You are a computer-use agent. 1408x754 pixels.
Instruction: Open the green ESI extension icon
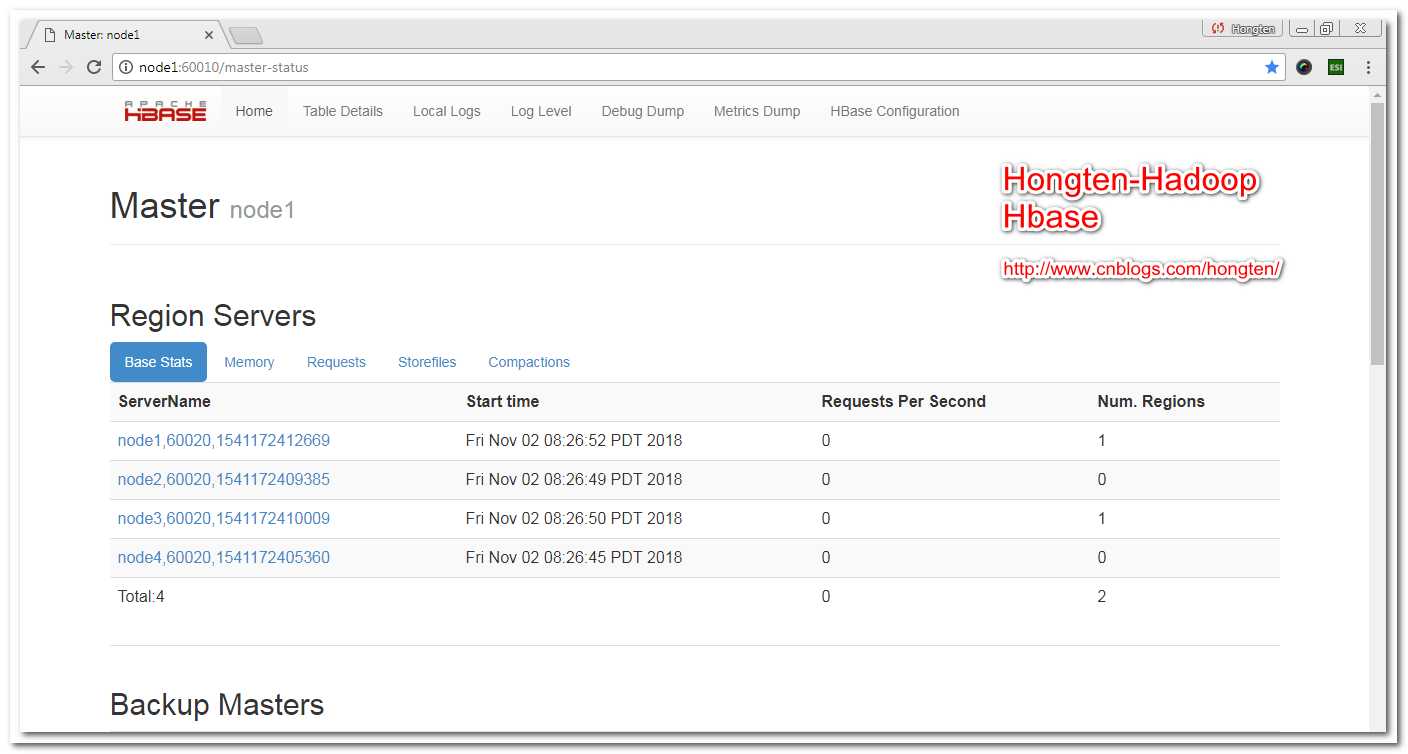point(1336,67)
